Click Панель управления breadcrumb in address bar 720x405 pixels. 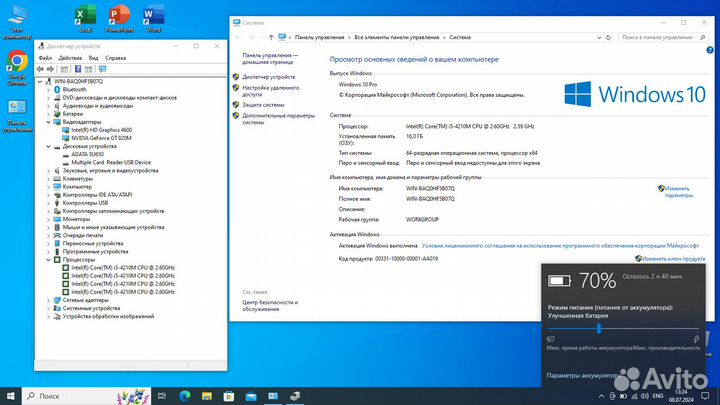coord(319,37)
